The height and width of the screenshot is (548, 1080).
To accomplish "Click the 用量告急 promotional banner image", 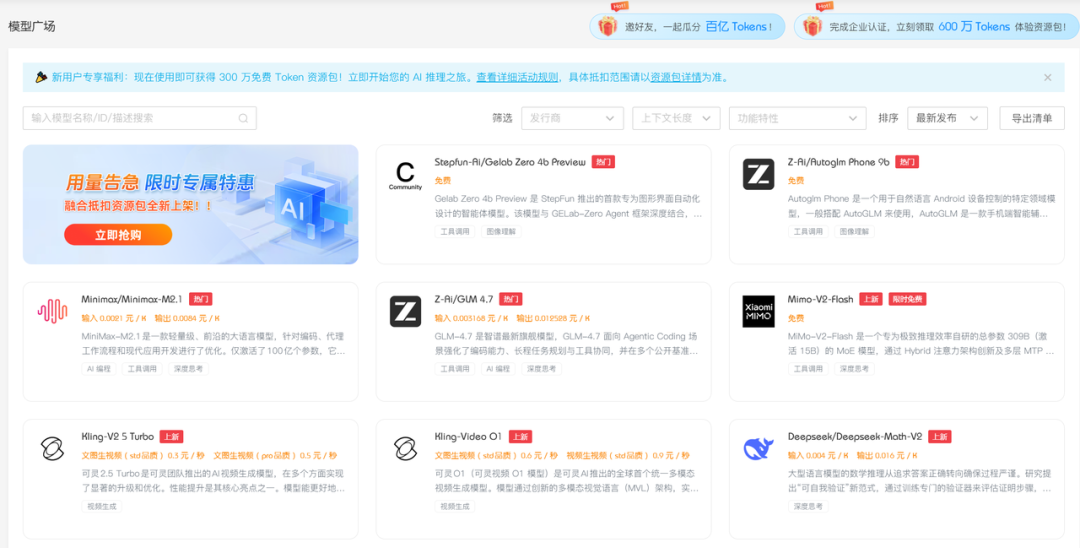I will (190, 204).
